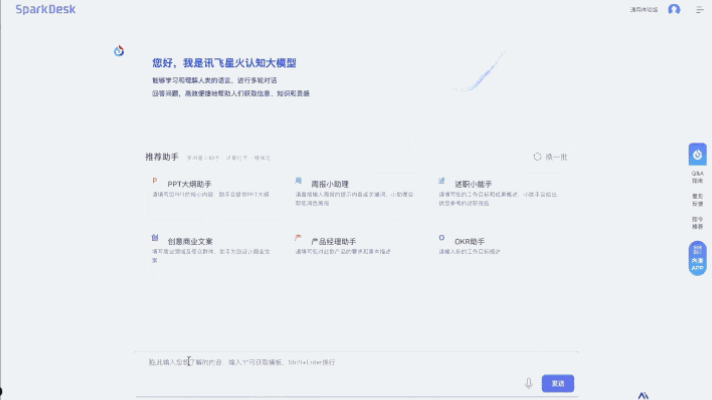Open the hamburger menu at top right
This screenshot has width=712, height=400.
(700, 9)
